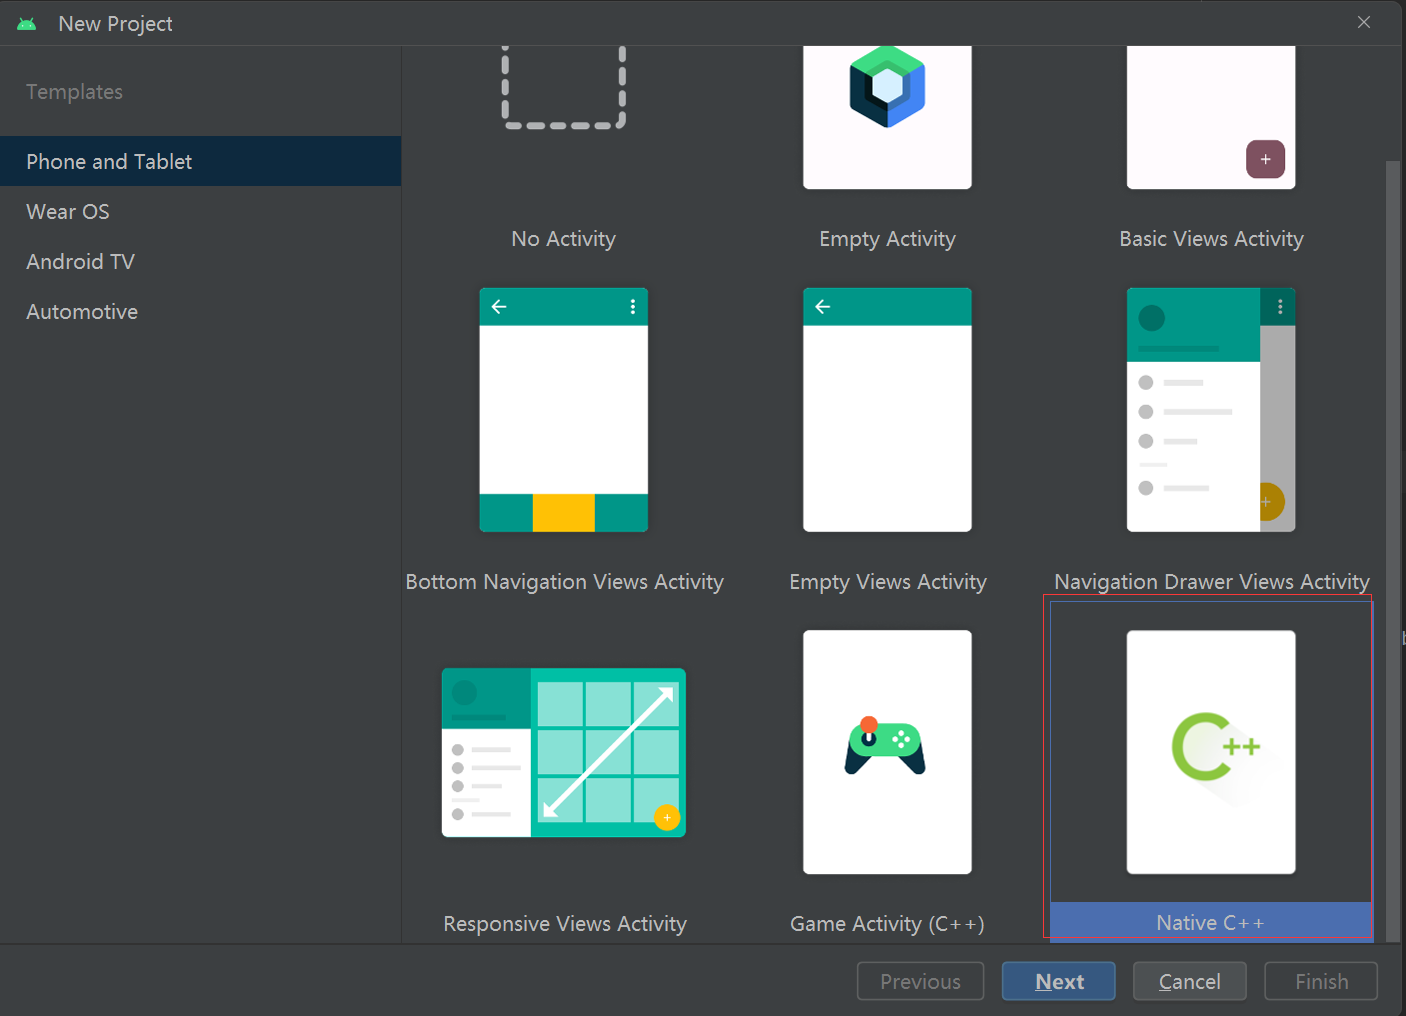The image size is (1406, 1016).
Task: Choose the Native C++ logo template
Action: [x=1211, y=752]
